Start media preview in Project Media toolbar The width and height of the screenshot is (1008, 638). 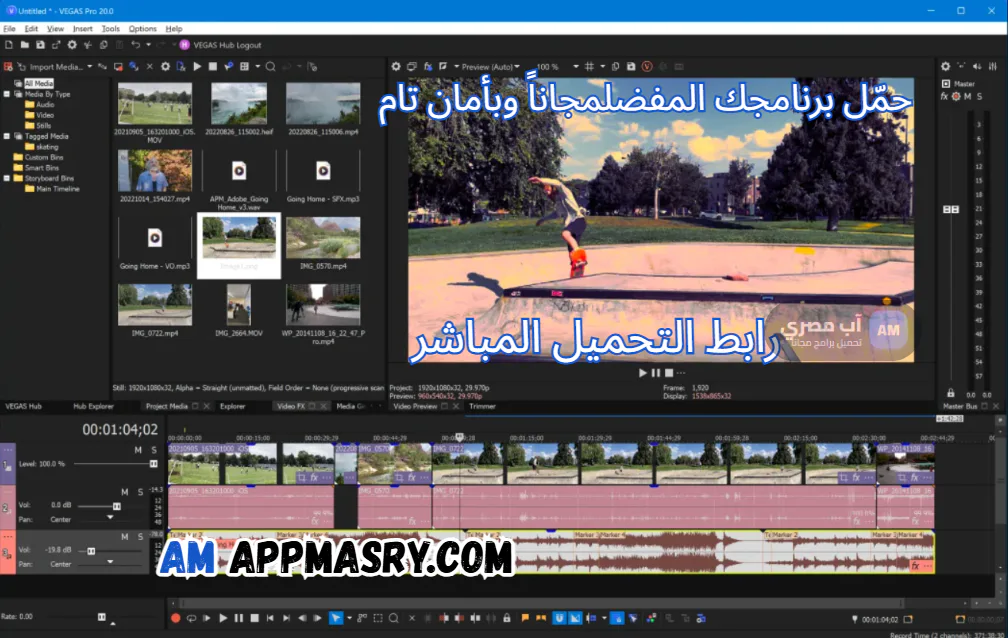(197, 66)
